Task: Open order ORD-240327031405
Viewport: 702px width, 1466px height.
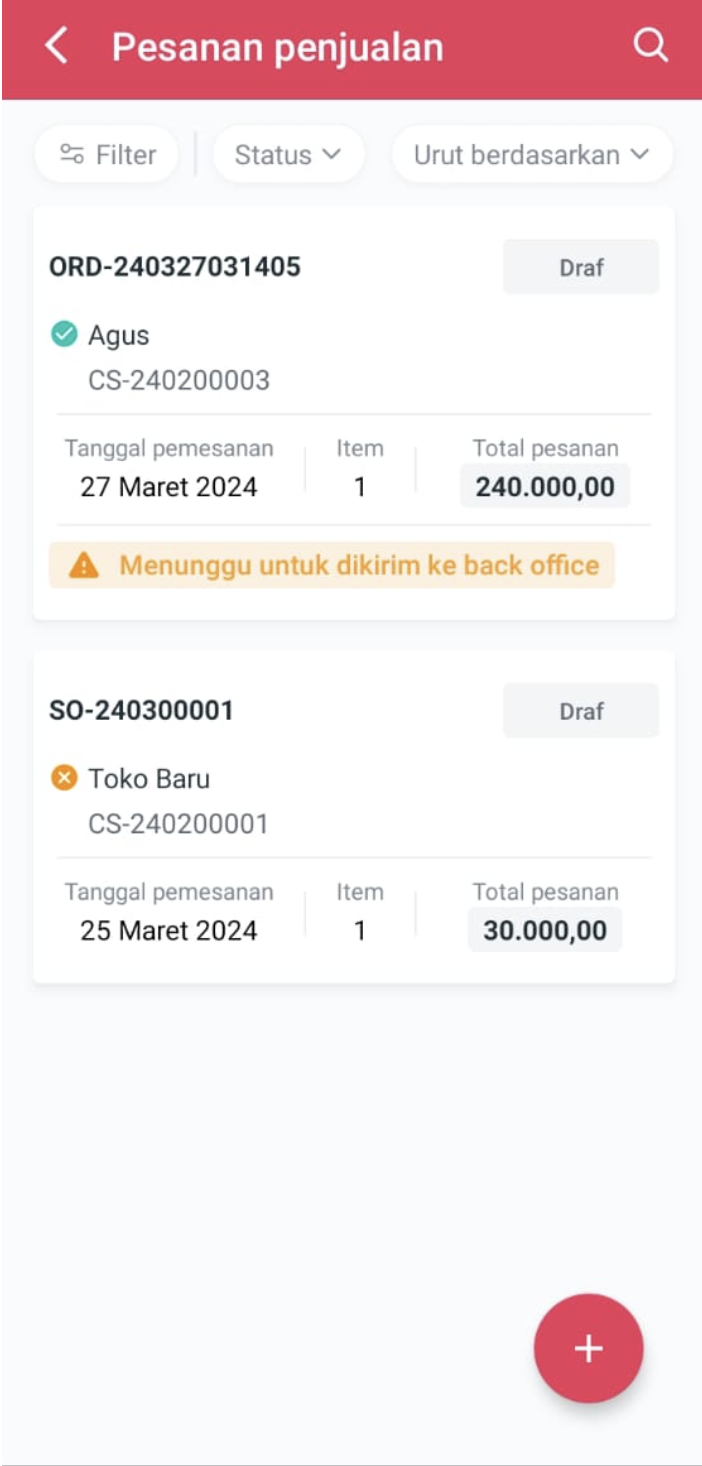Action: point(175,267)
